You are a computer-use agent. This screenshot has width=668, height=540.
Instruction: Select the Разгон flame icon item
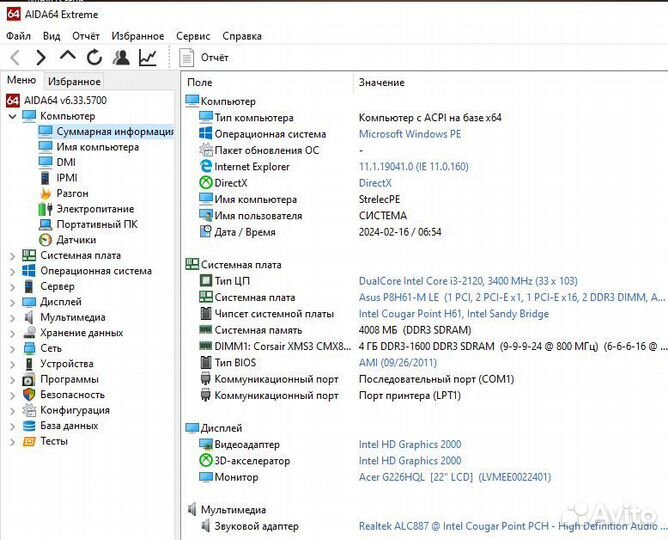point(71,193)
